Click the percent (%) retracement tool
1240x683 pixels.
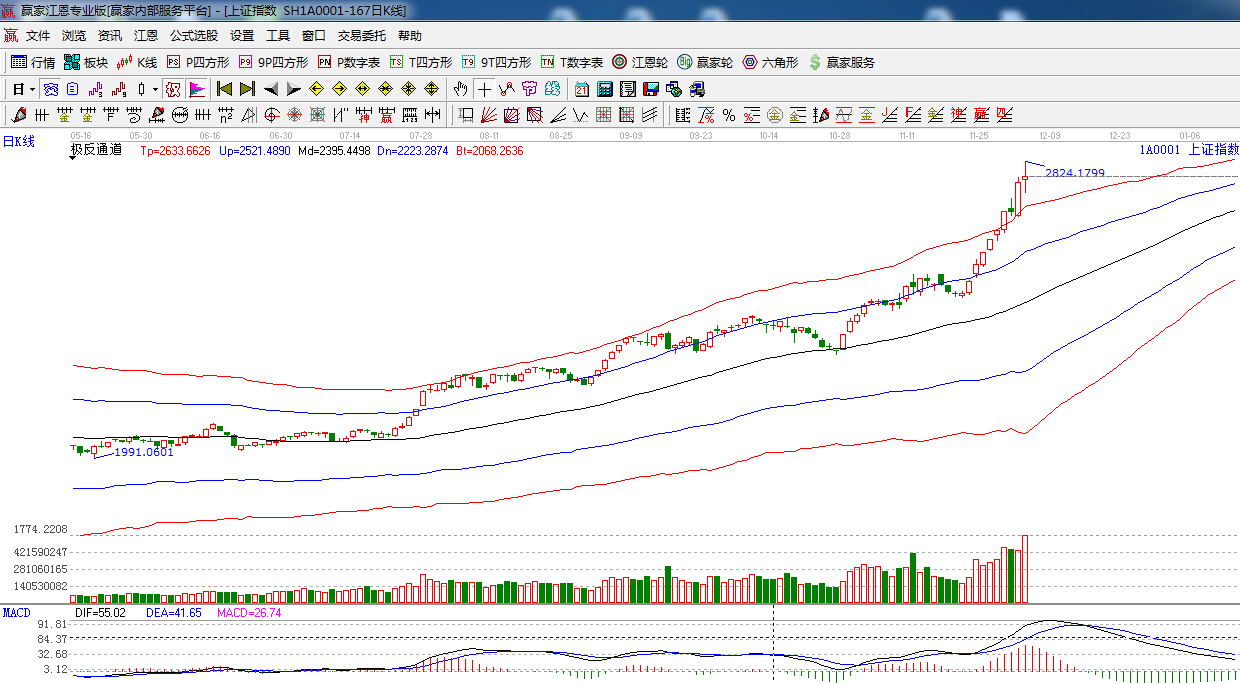point(728,115)
